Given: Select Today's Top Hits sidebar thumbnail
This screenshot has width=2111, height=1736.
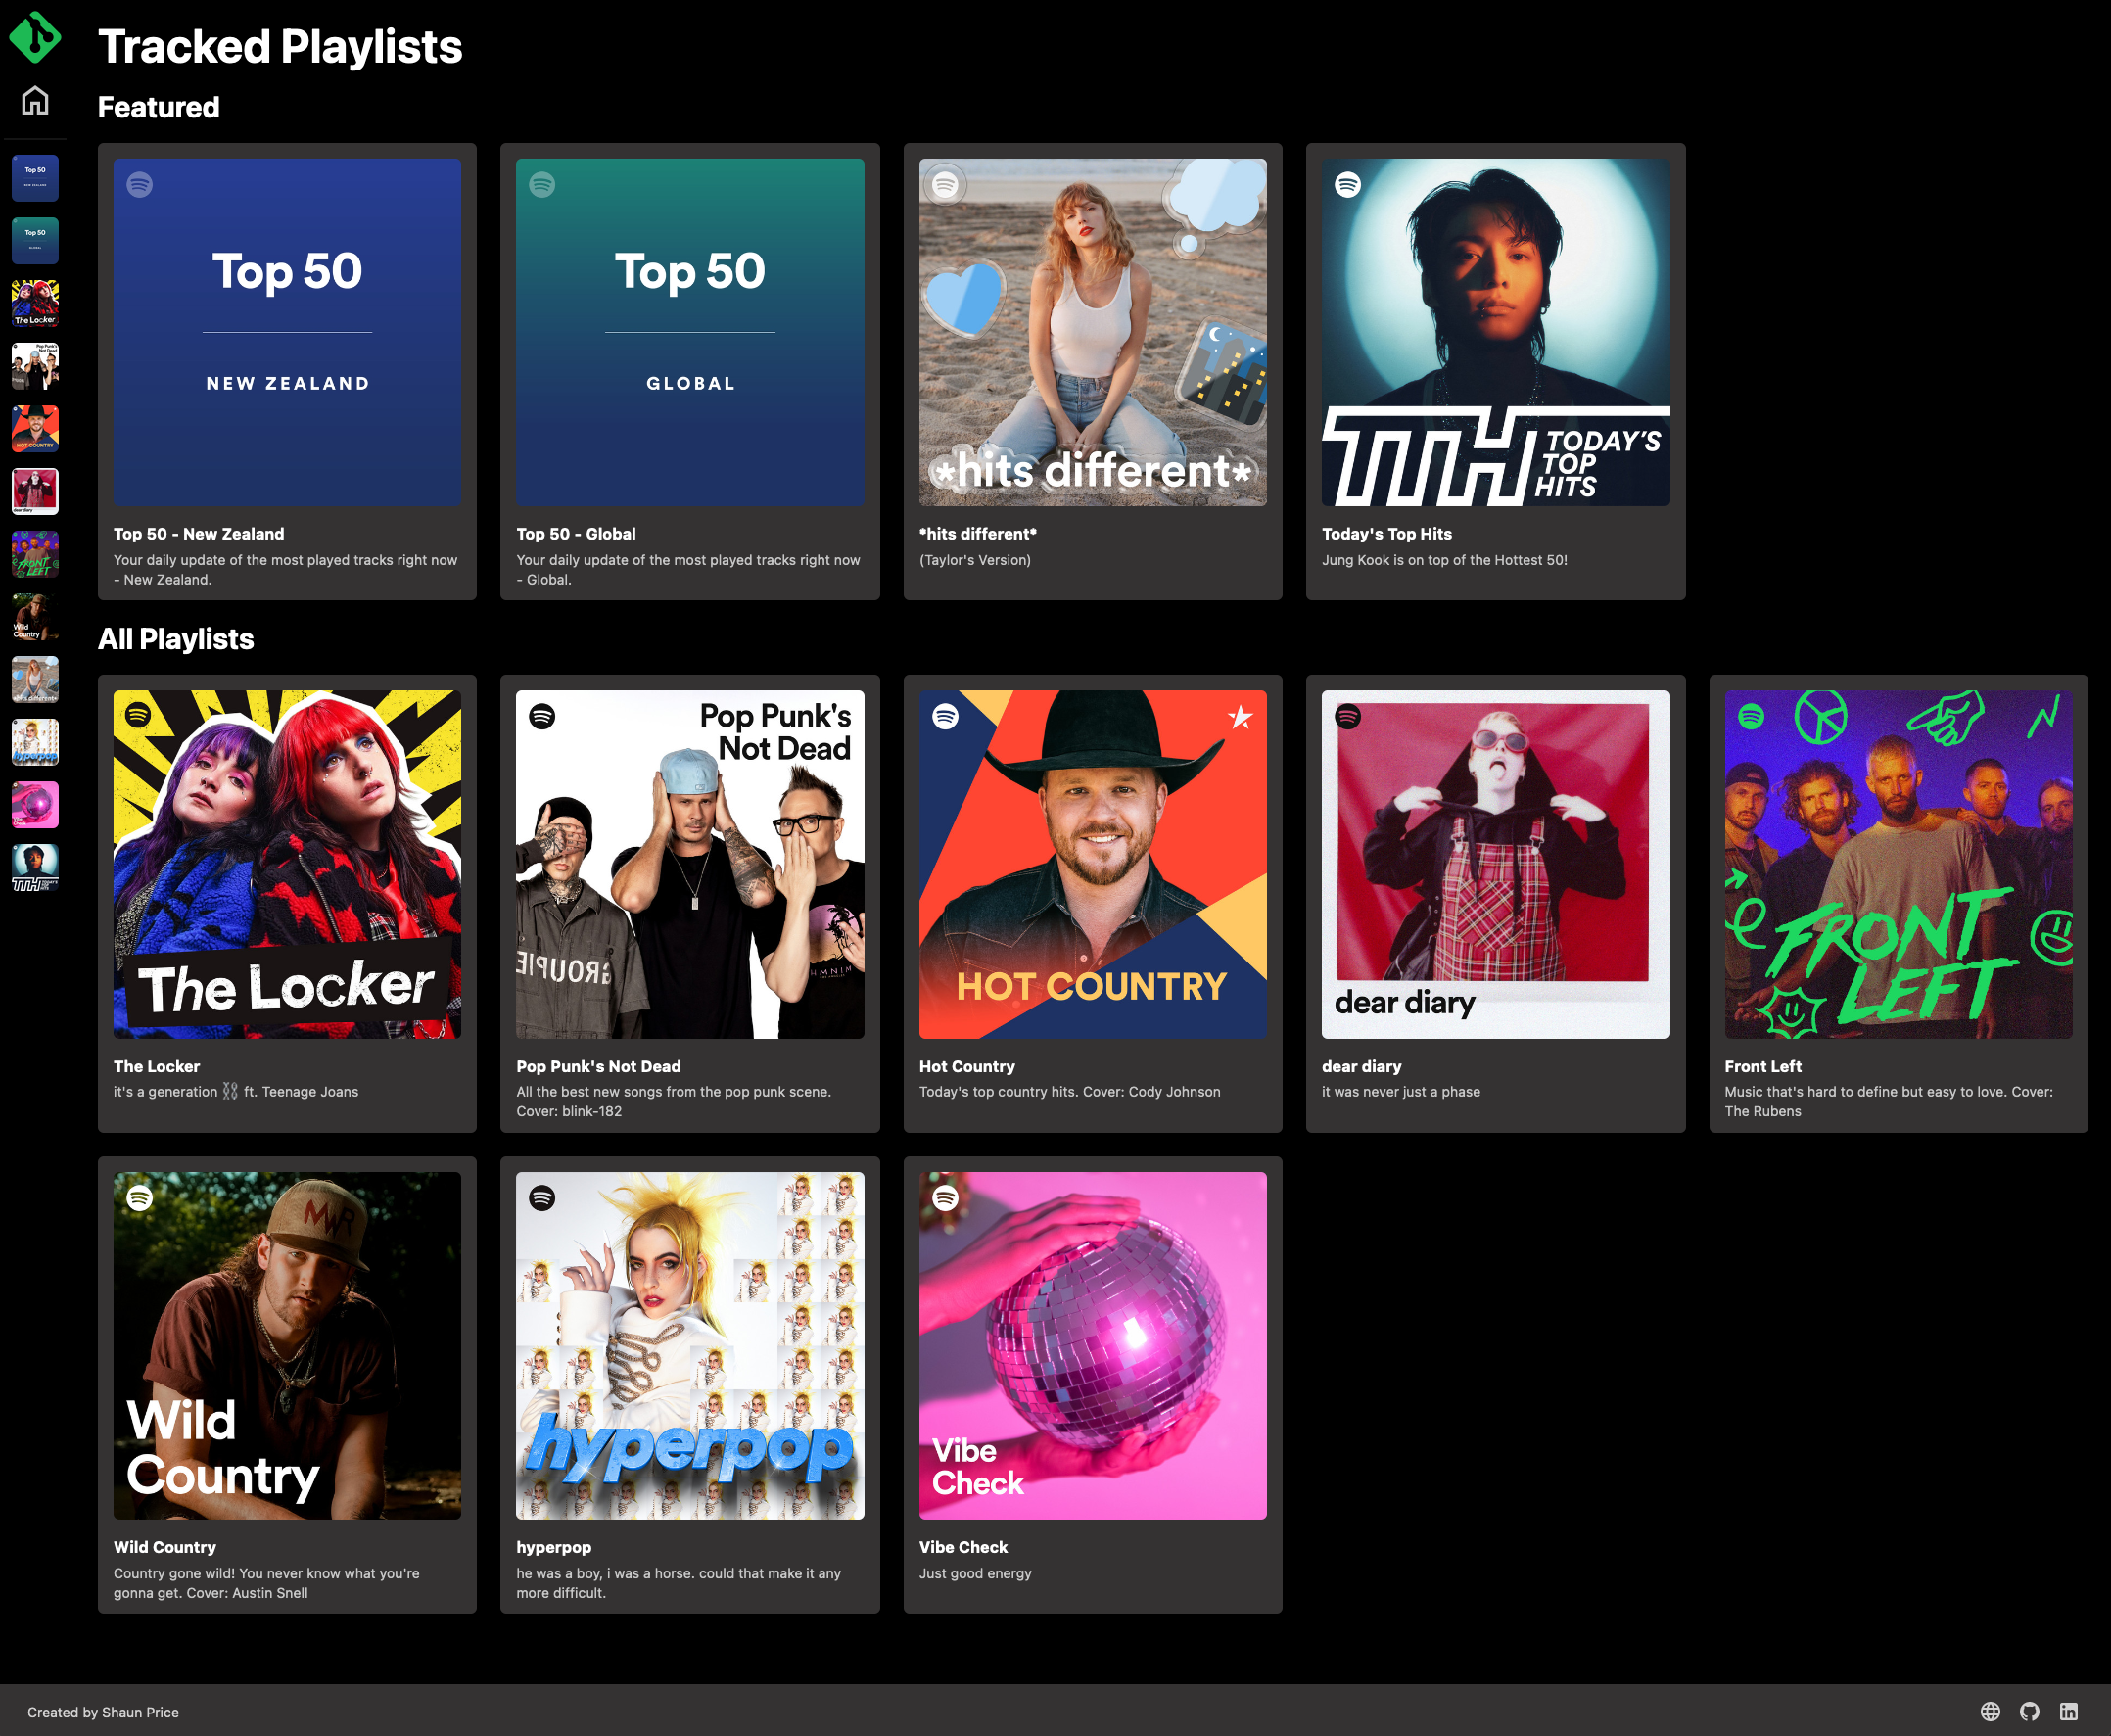Looking at the screenshot, I should (x=35, y=867).
